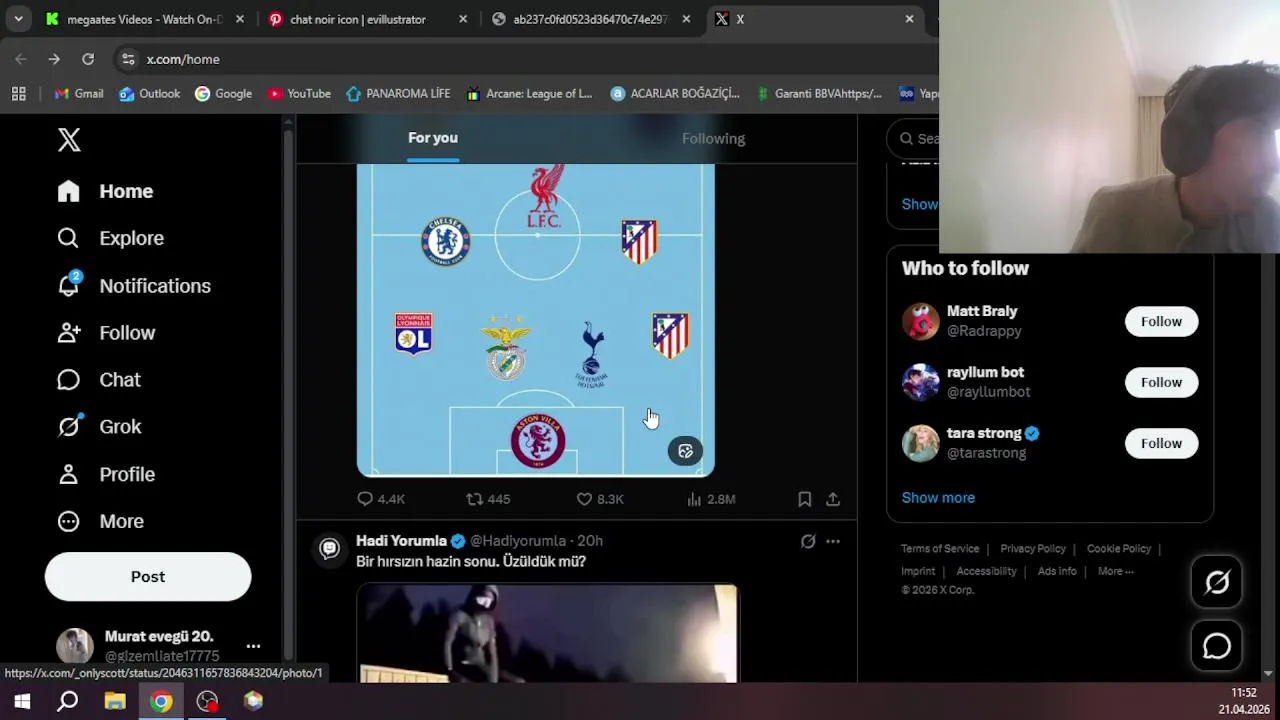The height and width of the screenshot is (720, 1280).
Task: Switch to Following tab
Action: point(713,138)
